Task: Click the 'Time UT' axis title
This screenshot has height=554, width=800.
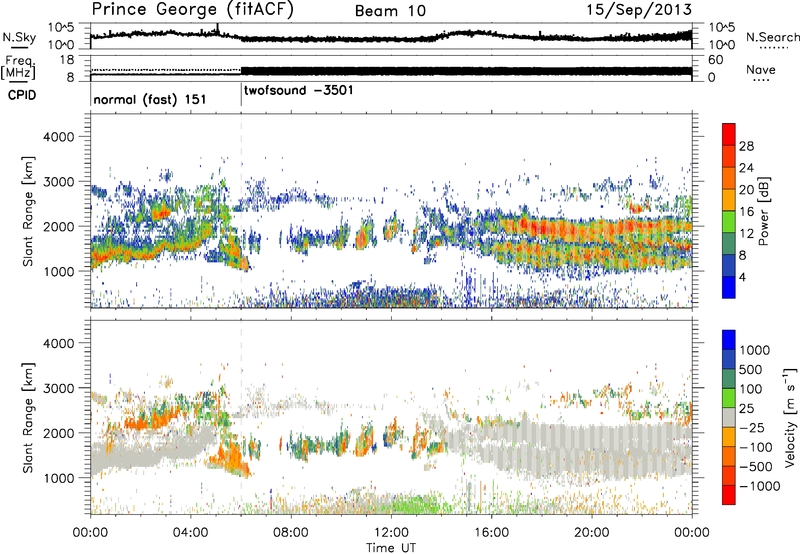Action: click(391, 548)
